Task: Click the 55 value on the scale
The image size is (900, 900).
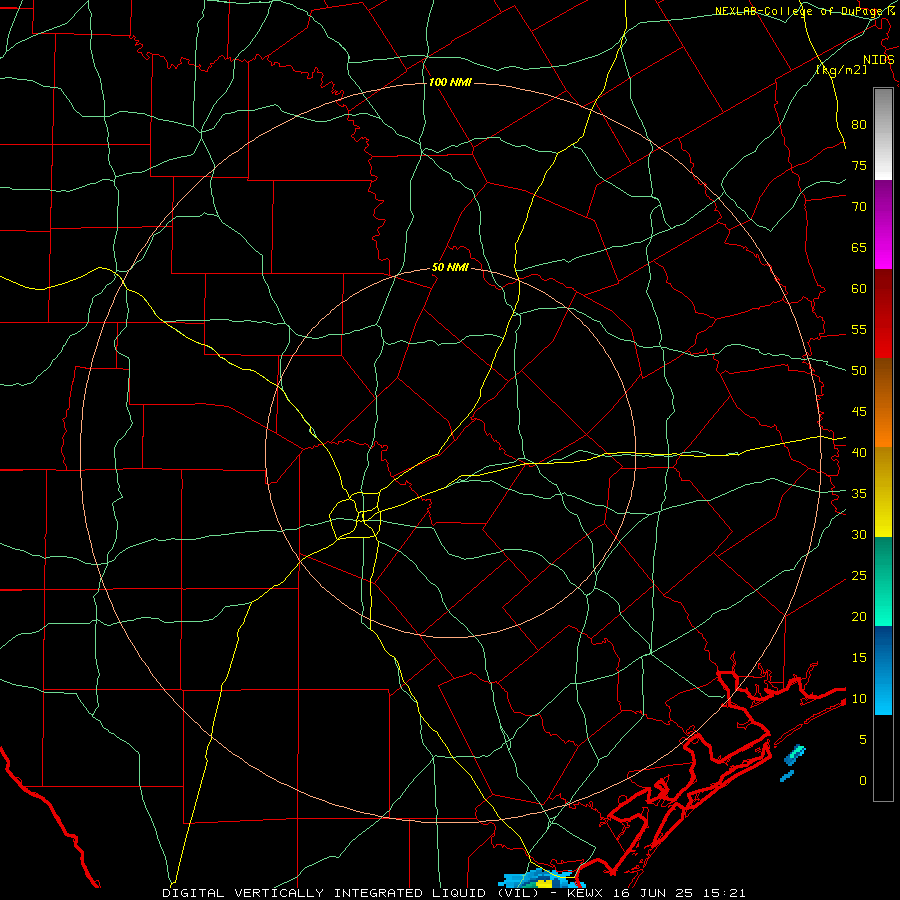Action: click(859, 329)
